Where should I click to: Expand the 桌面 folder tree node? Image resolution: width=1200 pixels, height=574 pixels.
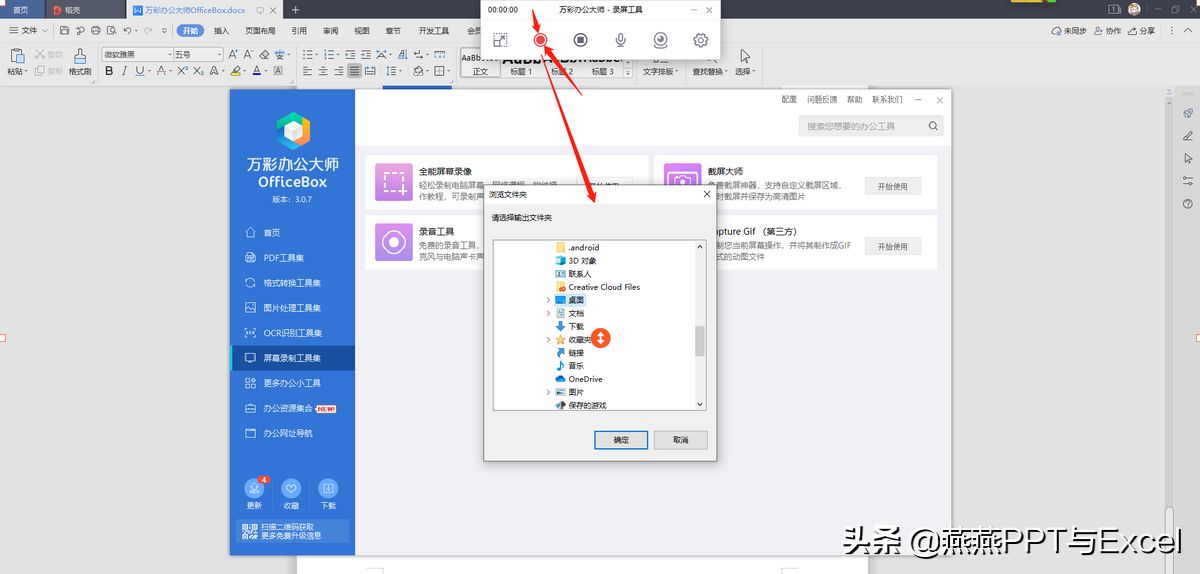[x=548, y=300]
